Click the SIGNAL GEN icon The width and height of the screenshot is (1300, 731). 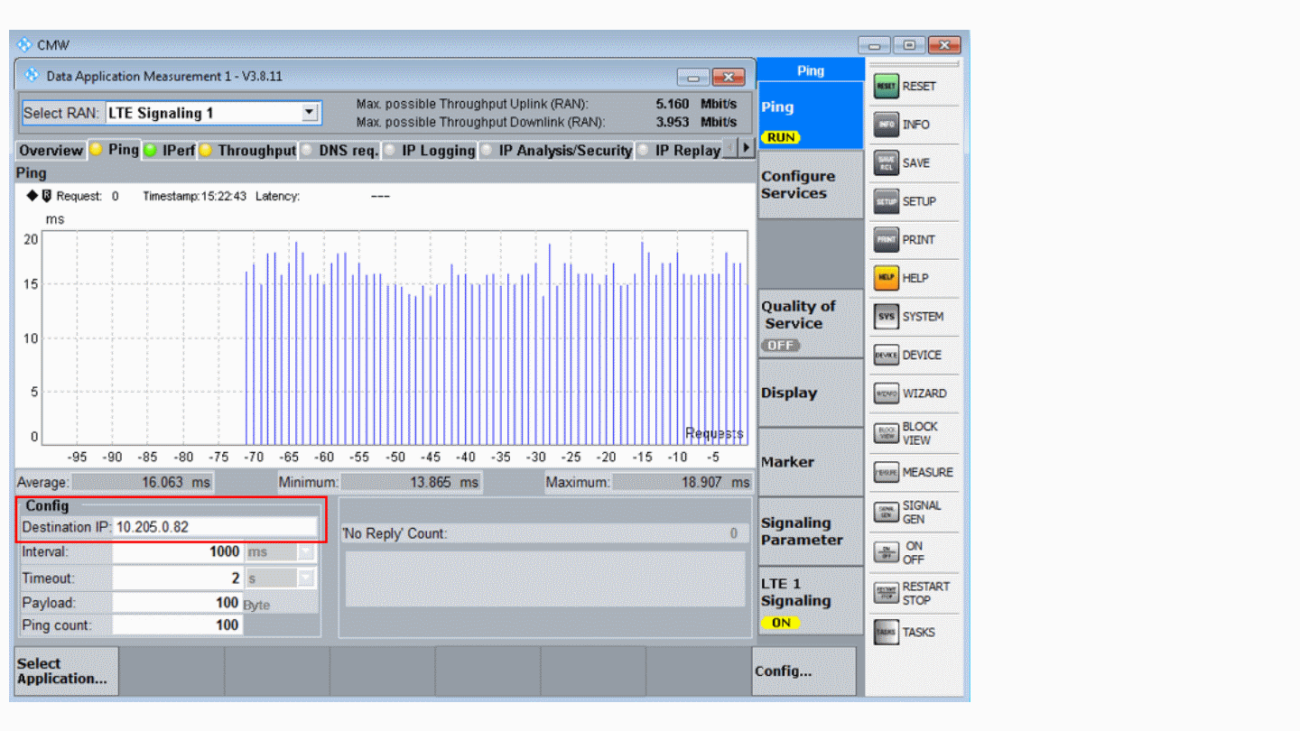click(x=886, y=511)
